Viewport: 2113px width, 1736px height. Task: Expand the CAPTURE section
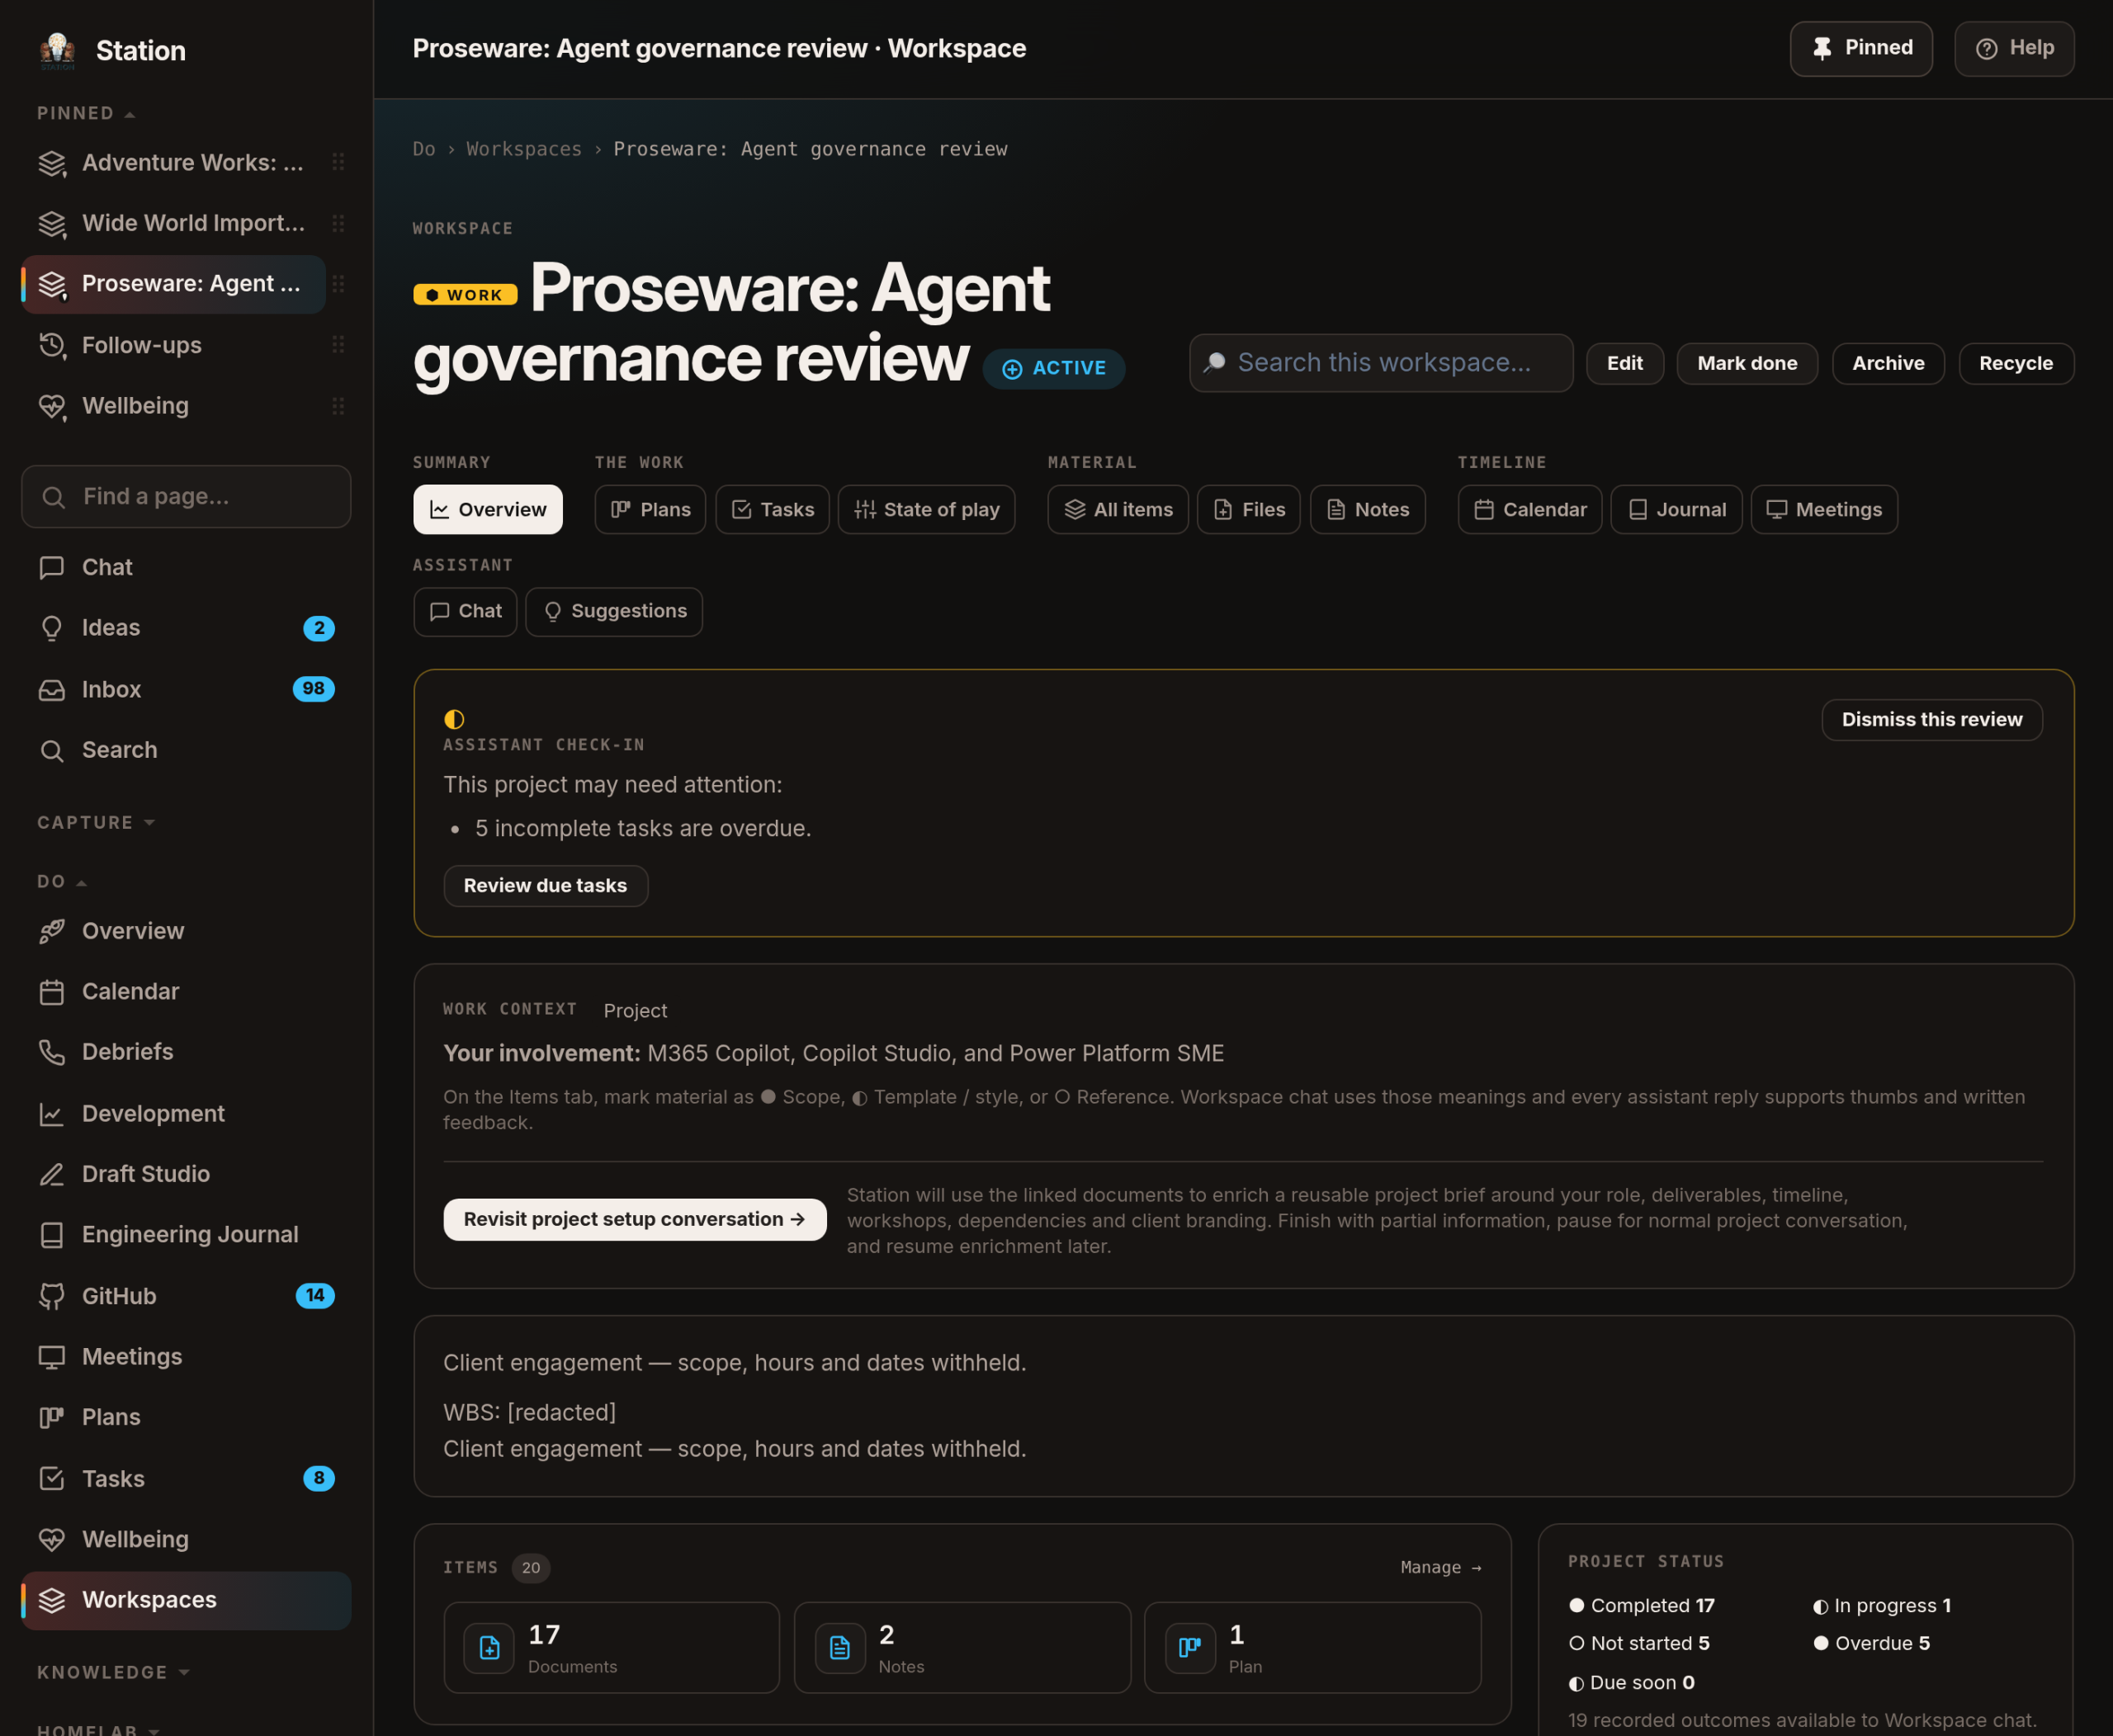[x=96, y=822]
